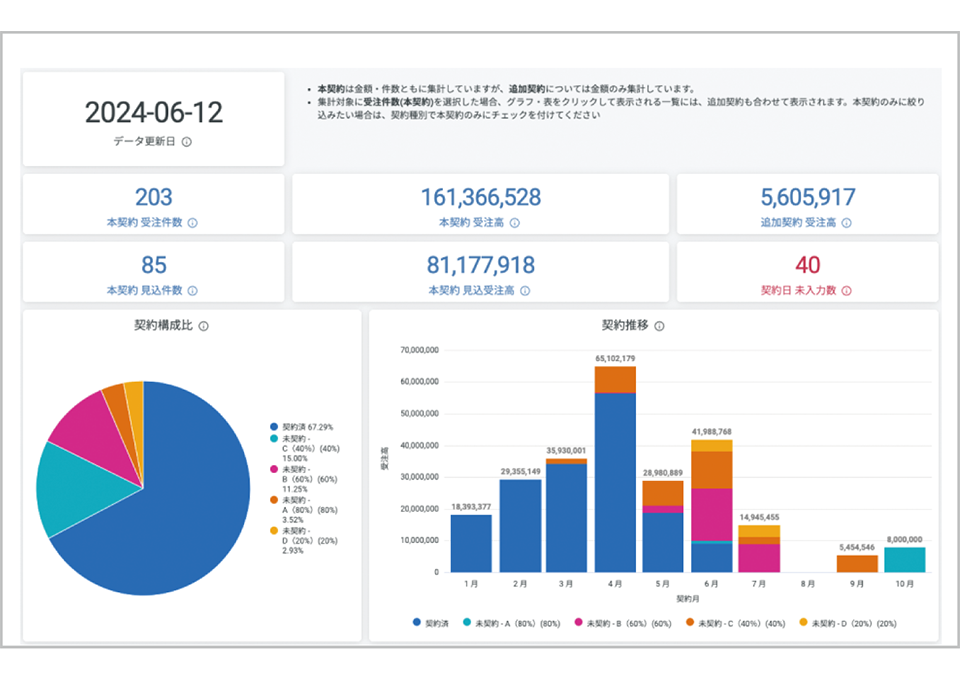Click the red info icon beside 契約日 未入力数
The width and height of the screenshot is (960, 680).
pyautogui.click(x=846, y=291)
